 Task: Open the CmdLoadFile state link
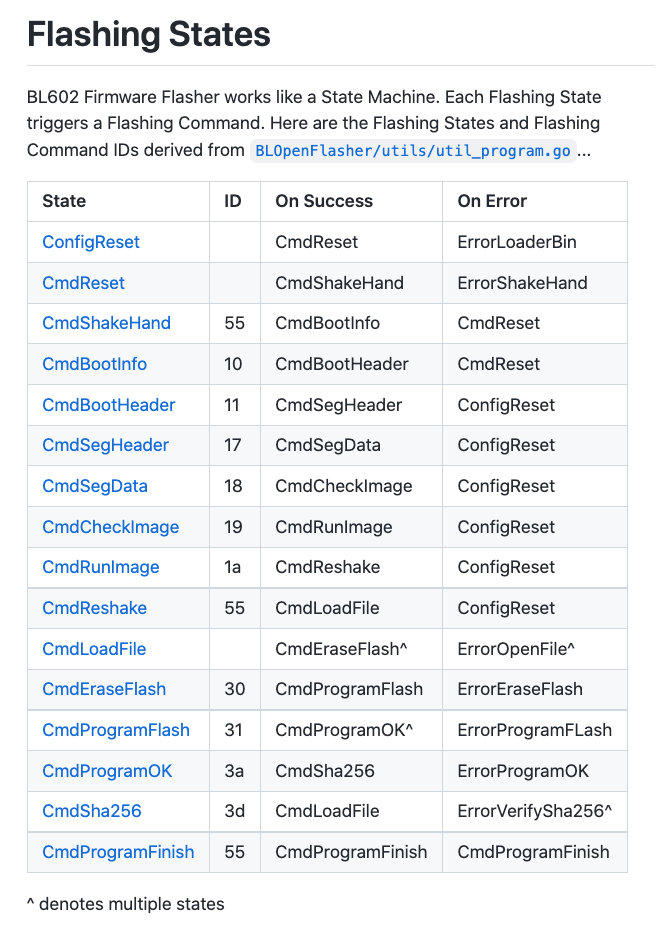(x=94, y=649)
